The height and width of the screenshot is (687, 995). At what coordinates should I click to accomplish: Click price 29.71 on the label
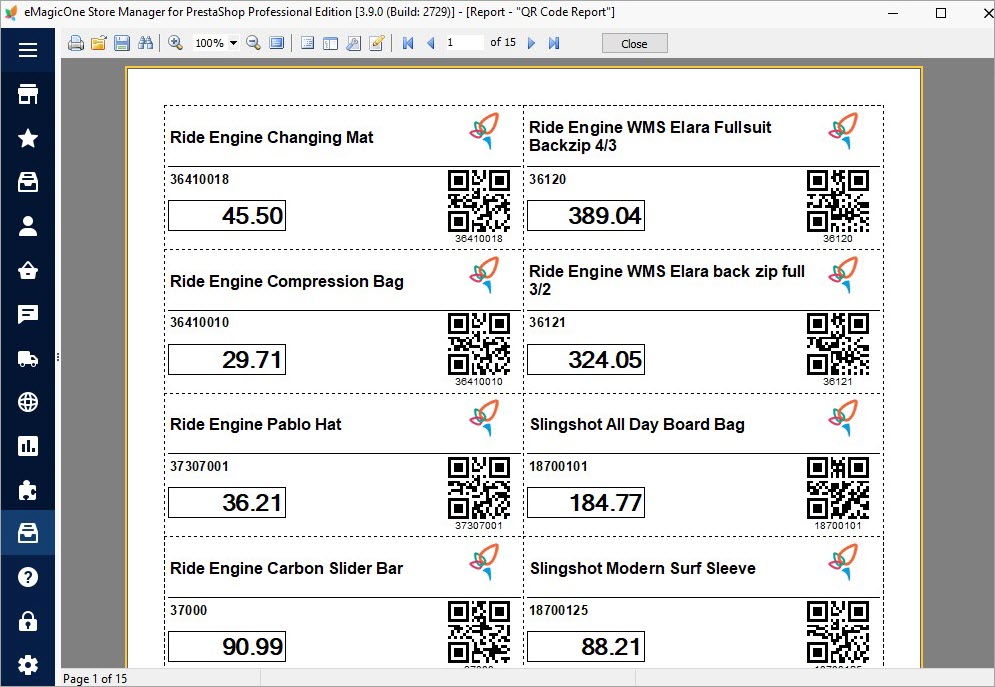point(252,360)
